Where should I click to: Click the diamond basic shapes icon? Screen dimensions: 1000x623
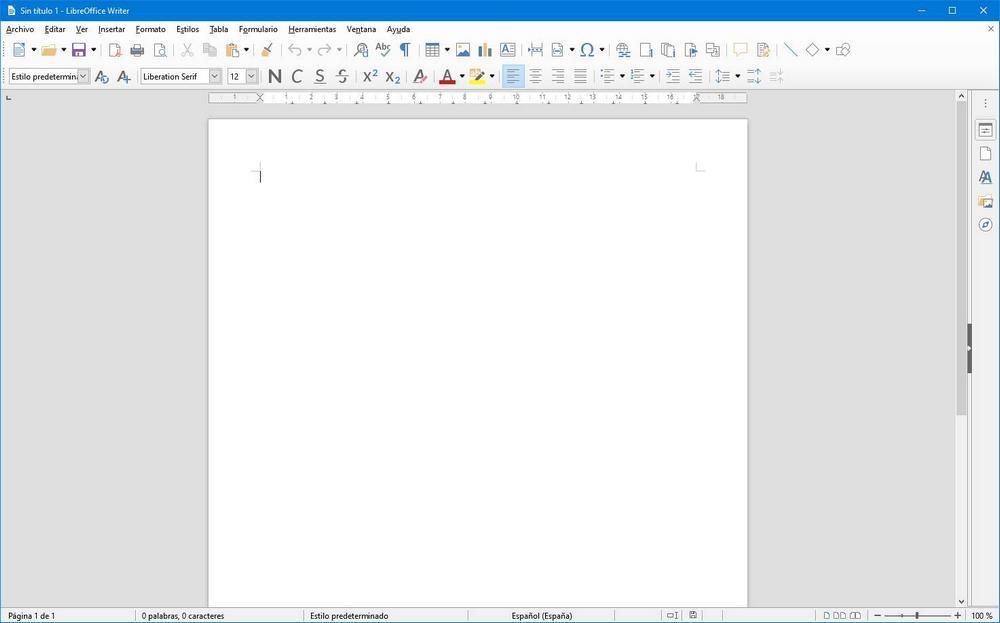point(812,50)
